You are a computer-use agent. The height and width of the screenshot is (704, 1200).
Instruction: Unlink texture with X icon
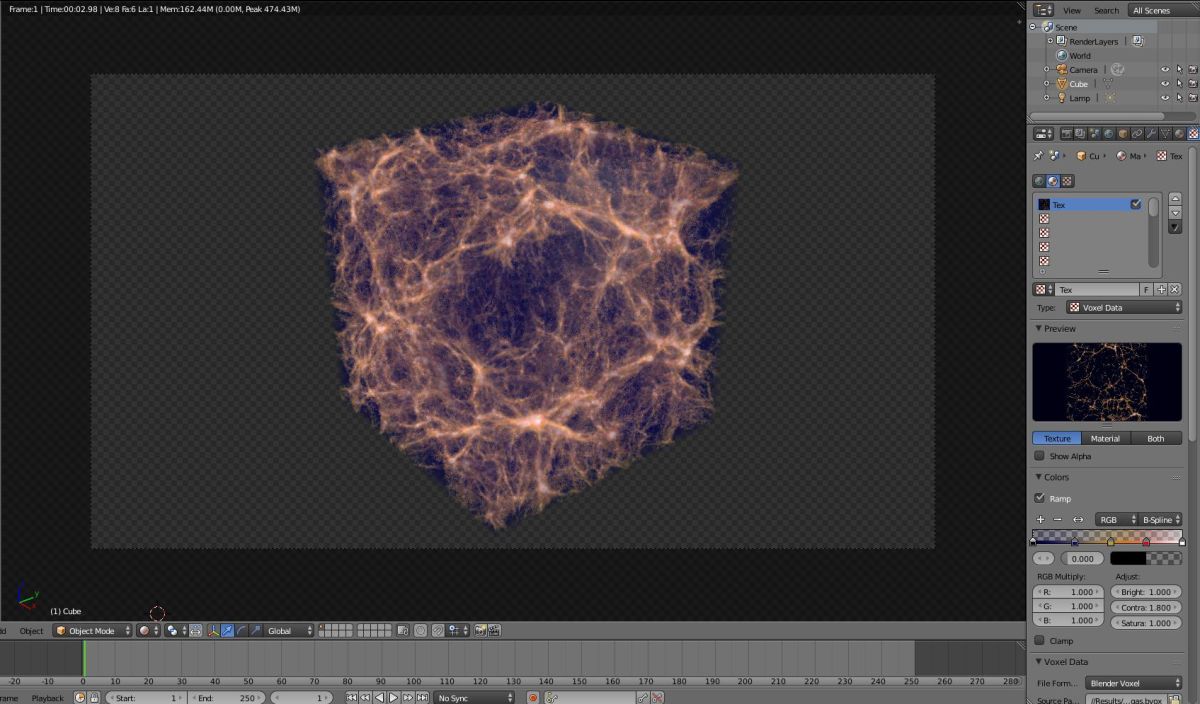coord(1175,289)
